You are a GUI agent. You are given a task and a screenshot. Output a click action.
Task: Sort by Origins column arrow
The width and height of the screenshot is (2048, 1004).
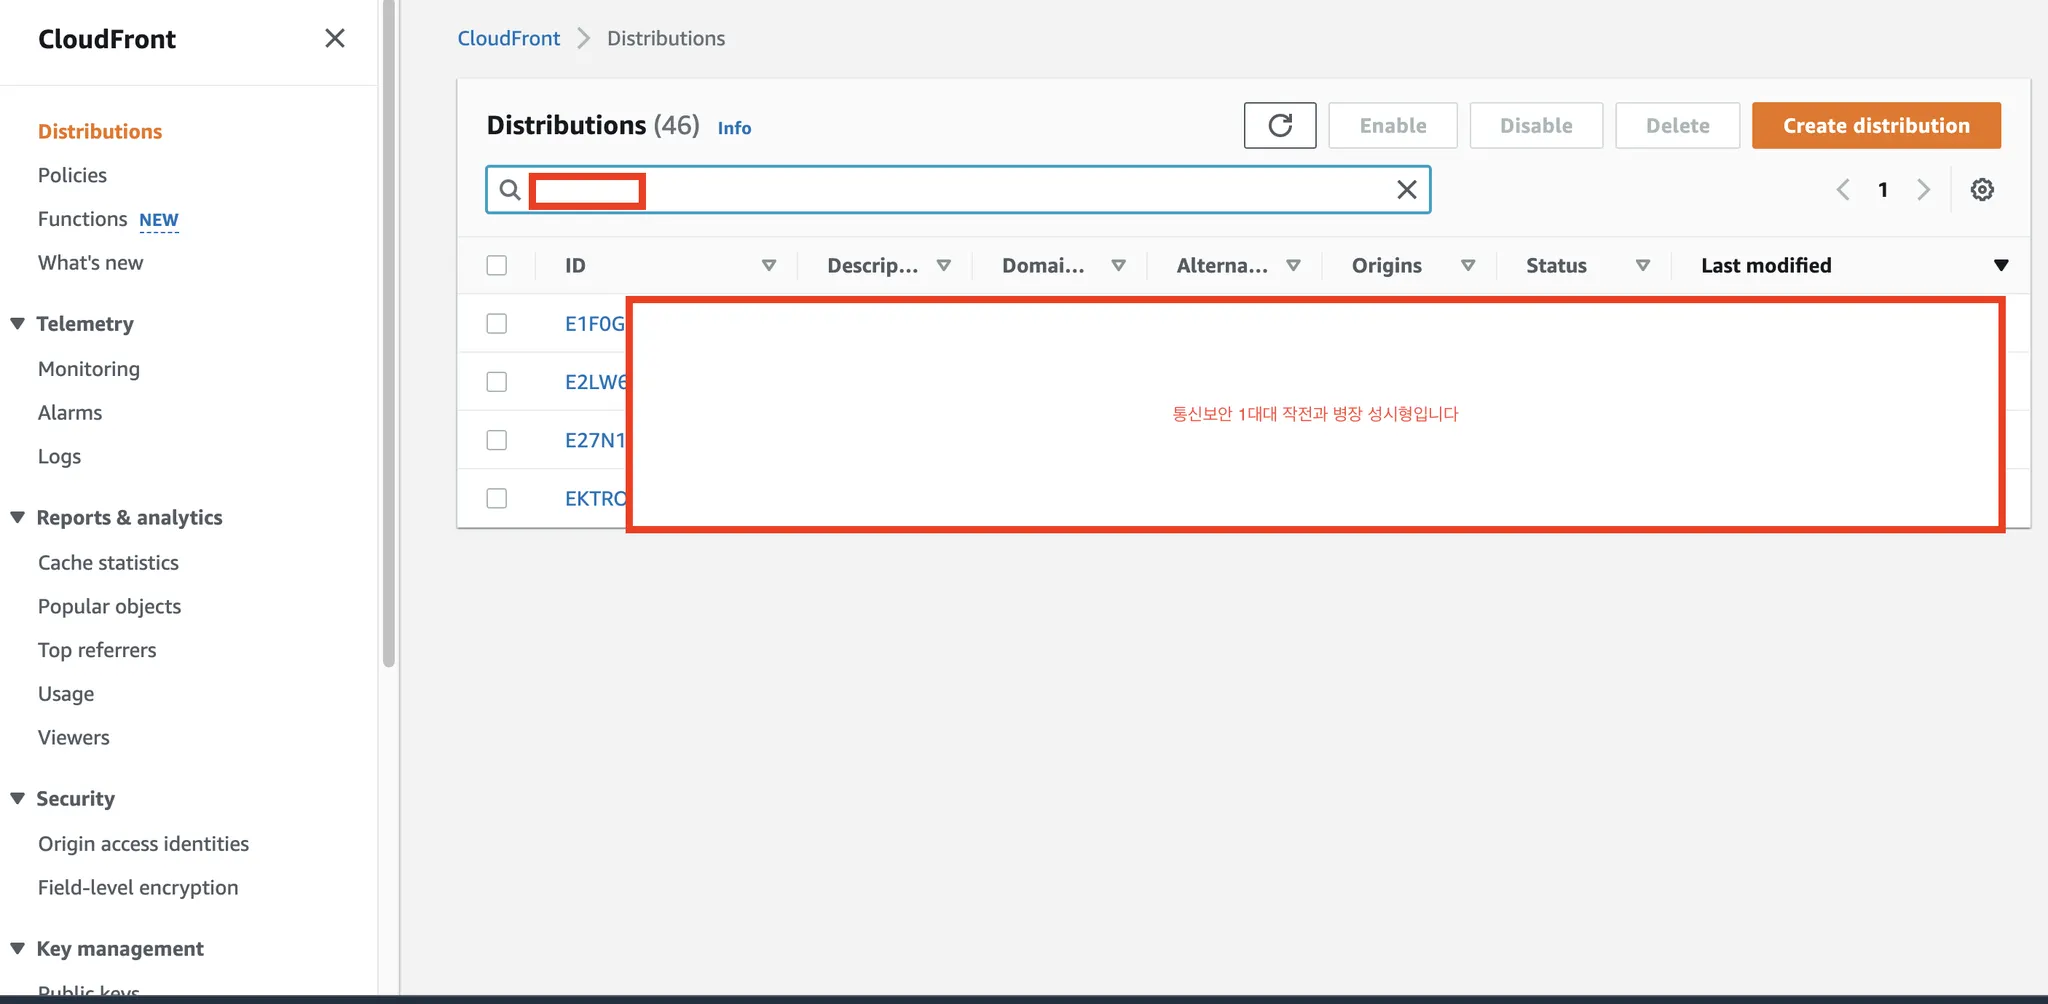(1468, 265)
